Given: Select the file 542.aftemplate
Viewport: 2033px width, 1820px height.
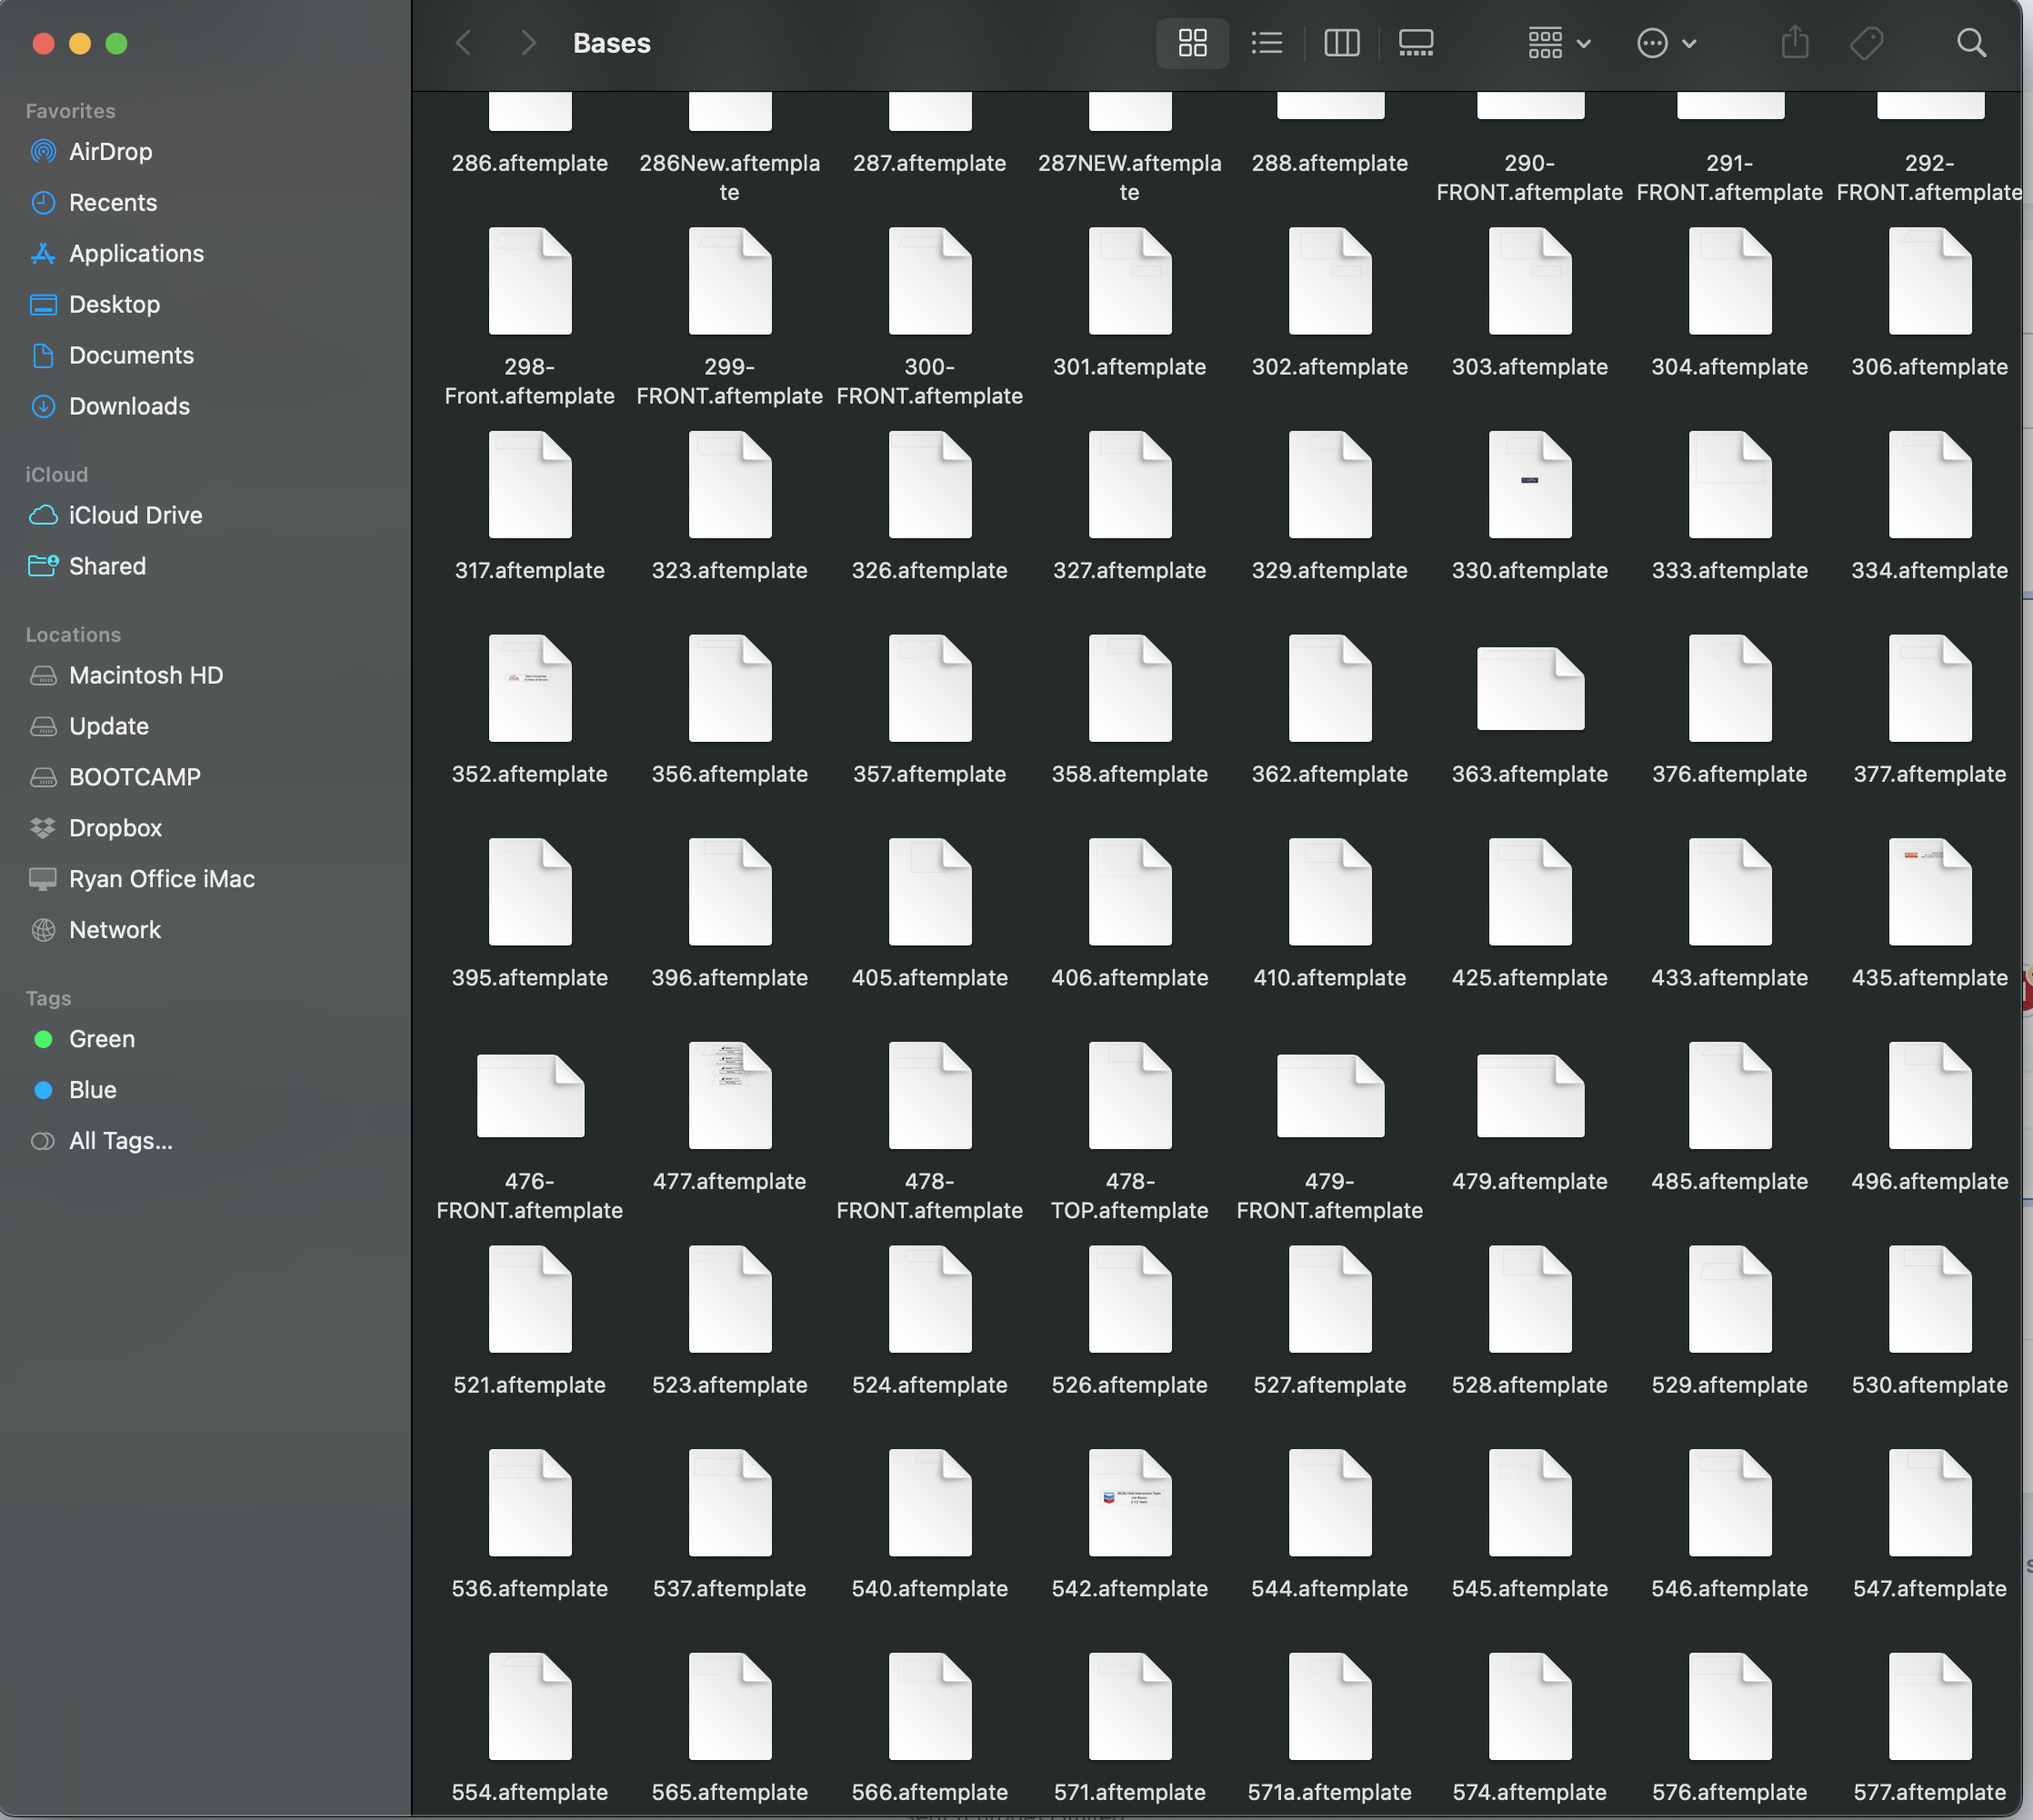Looking at the screenshot, I should 1129,1502.
